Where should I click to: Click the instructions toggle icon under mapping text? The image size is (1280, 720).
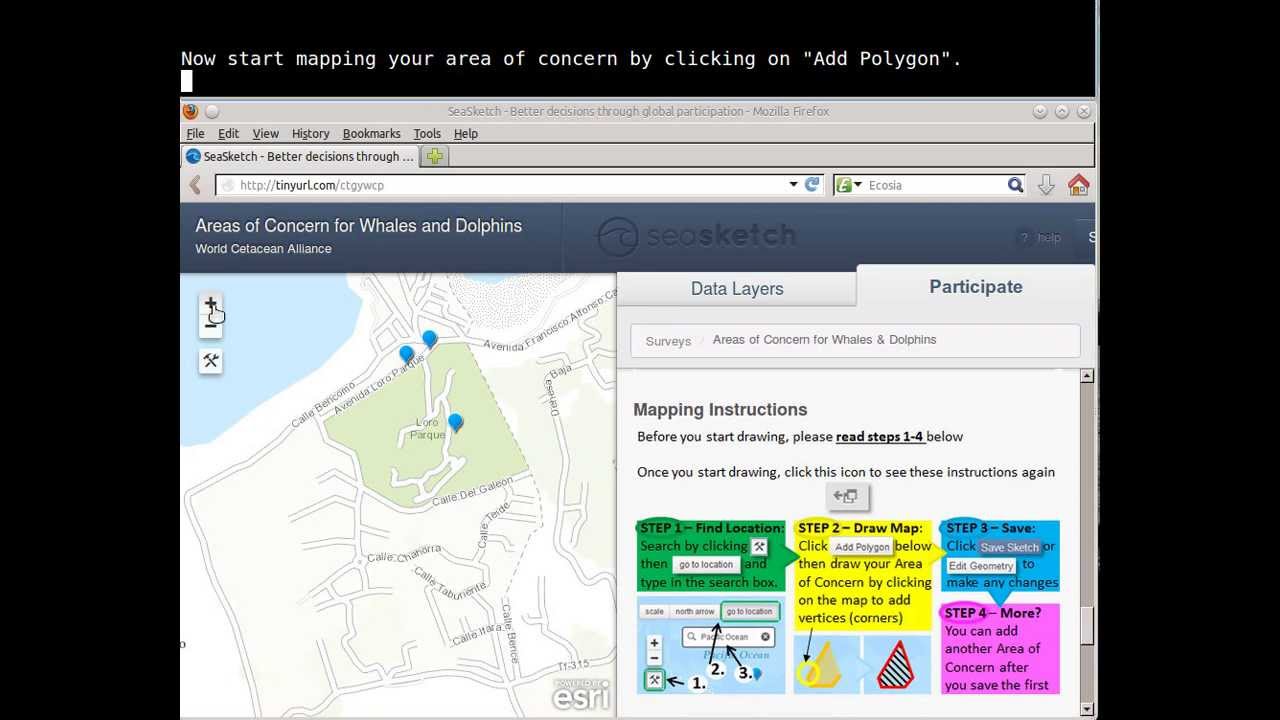point(848,496)
